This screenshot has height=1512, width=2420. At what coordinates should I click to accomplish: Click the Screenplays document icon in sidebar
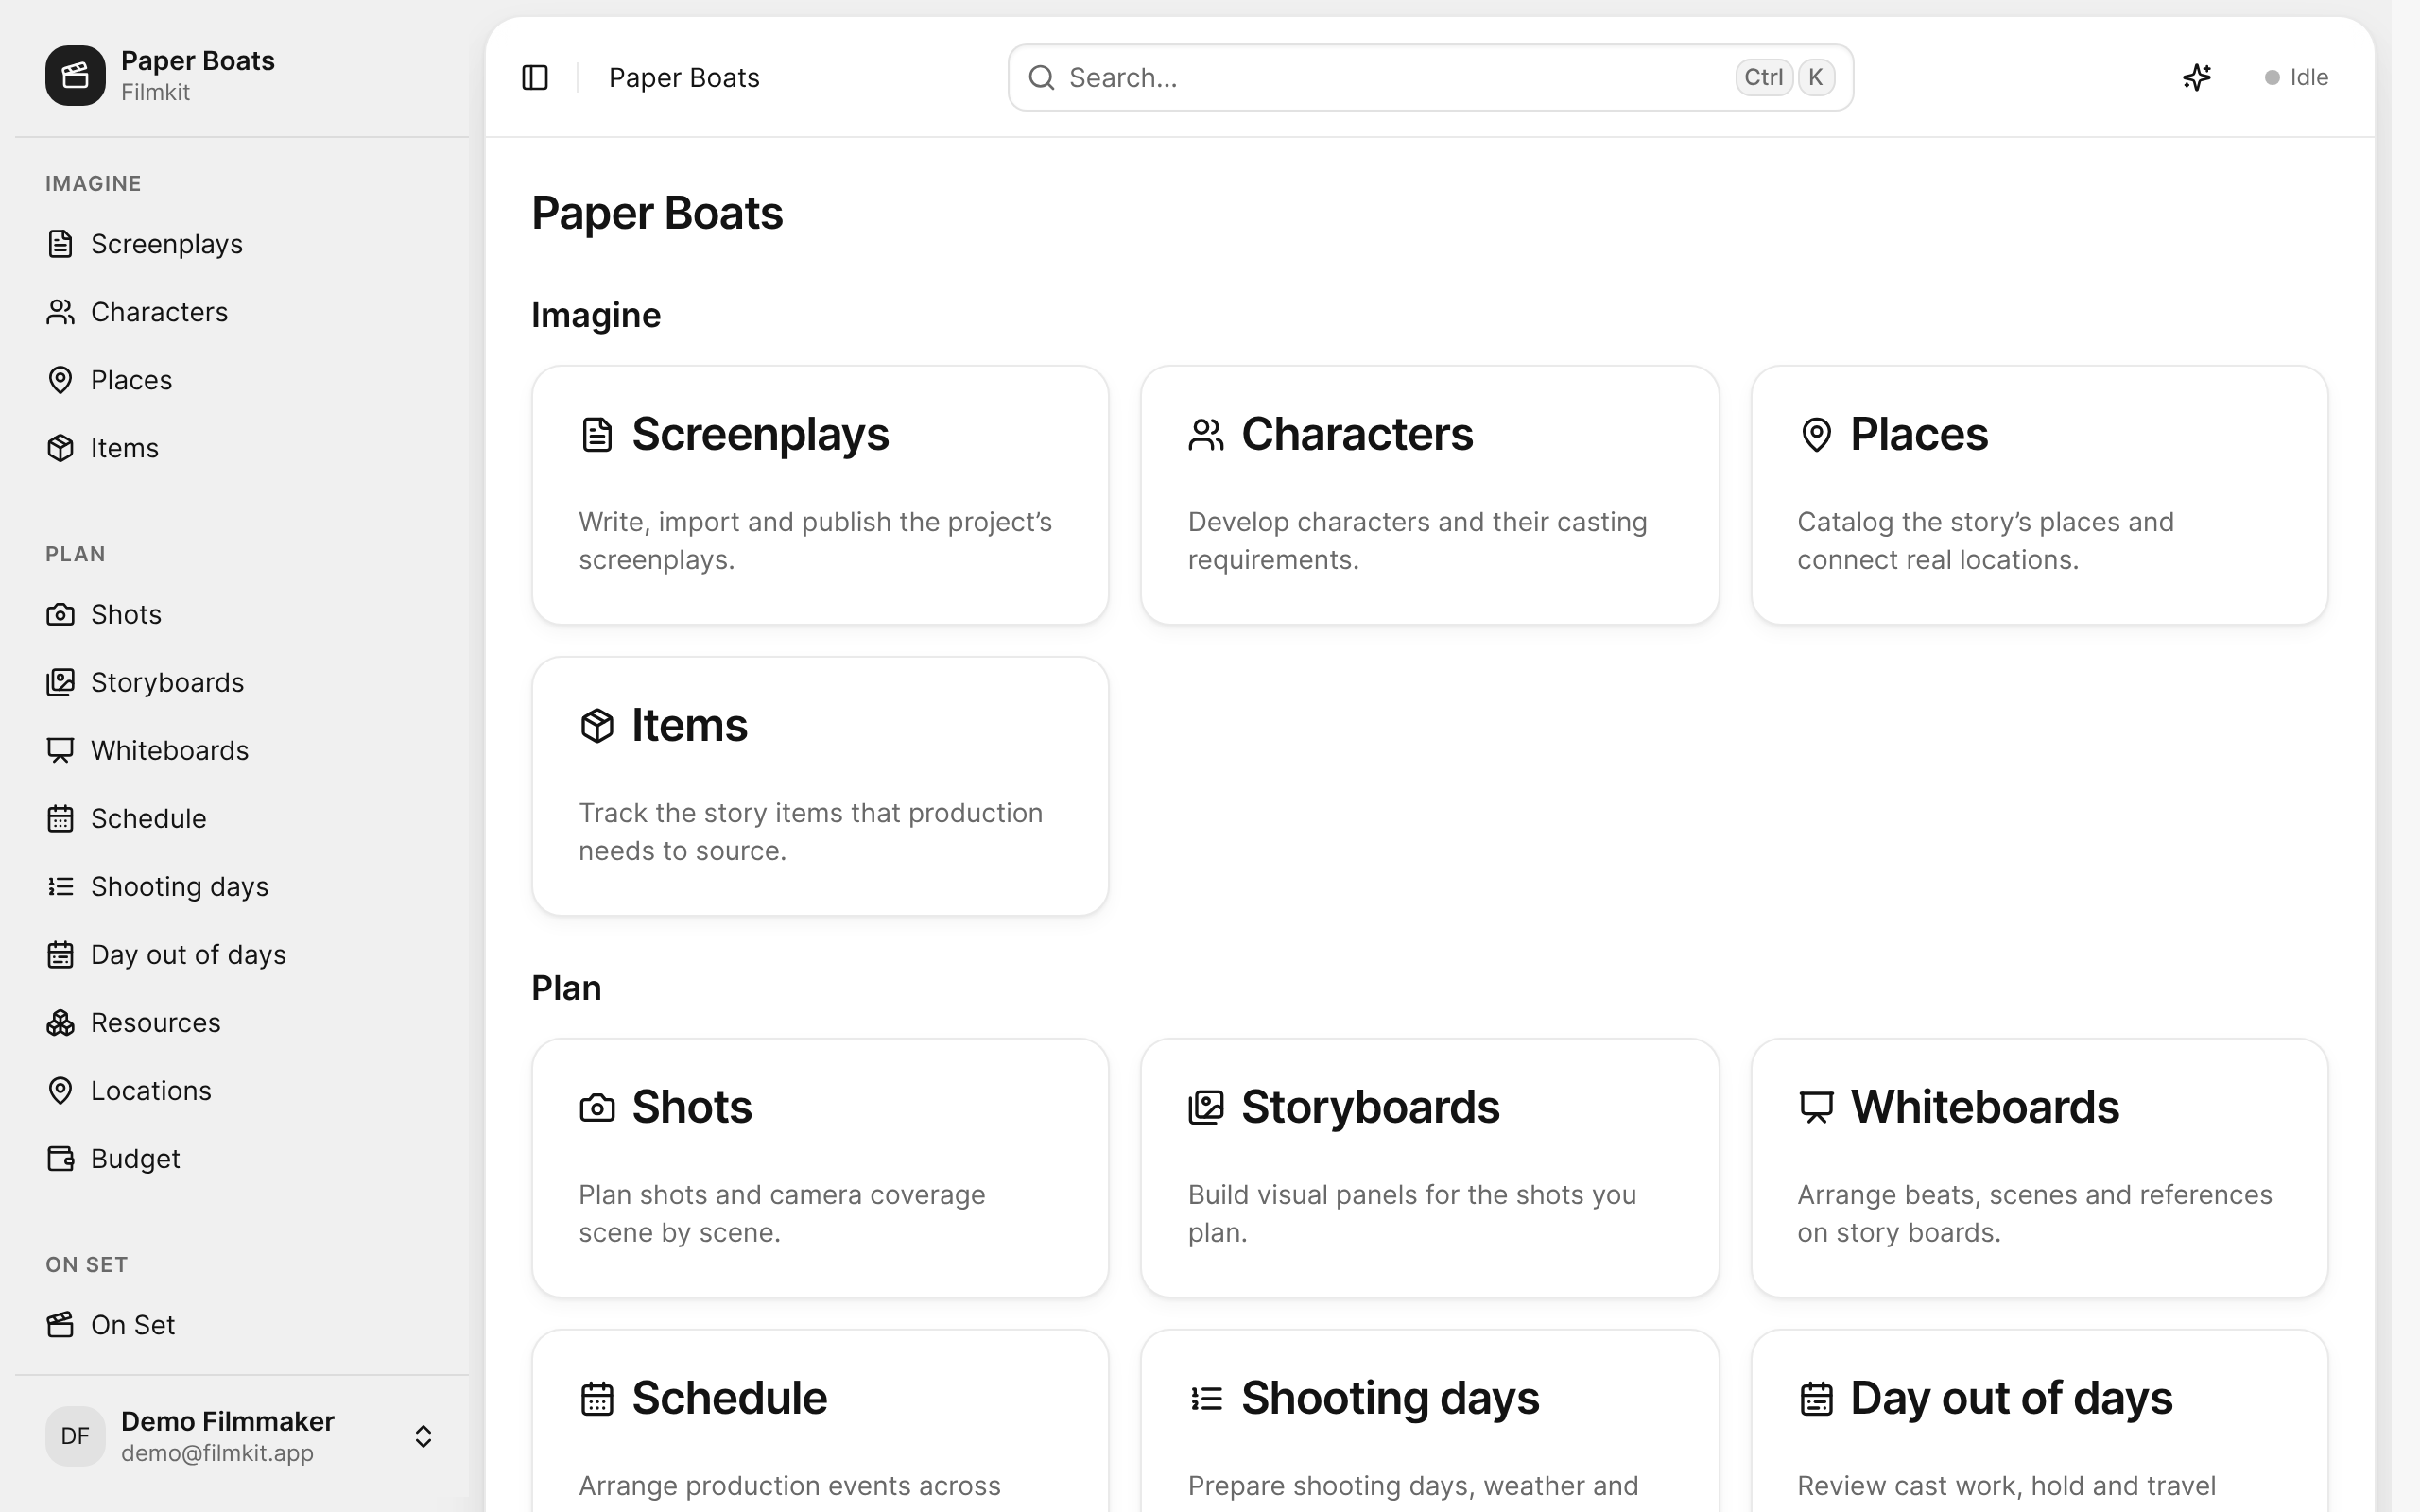point(60,244)
